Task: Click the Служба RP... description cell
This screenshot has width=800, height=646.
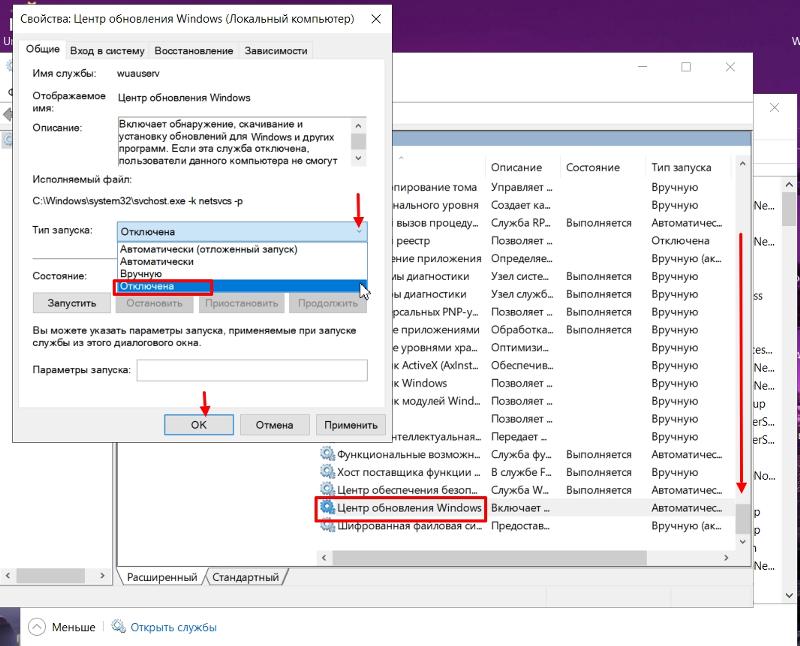Action: [x=520, y=223]
